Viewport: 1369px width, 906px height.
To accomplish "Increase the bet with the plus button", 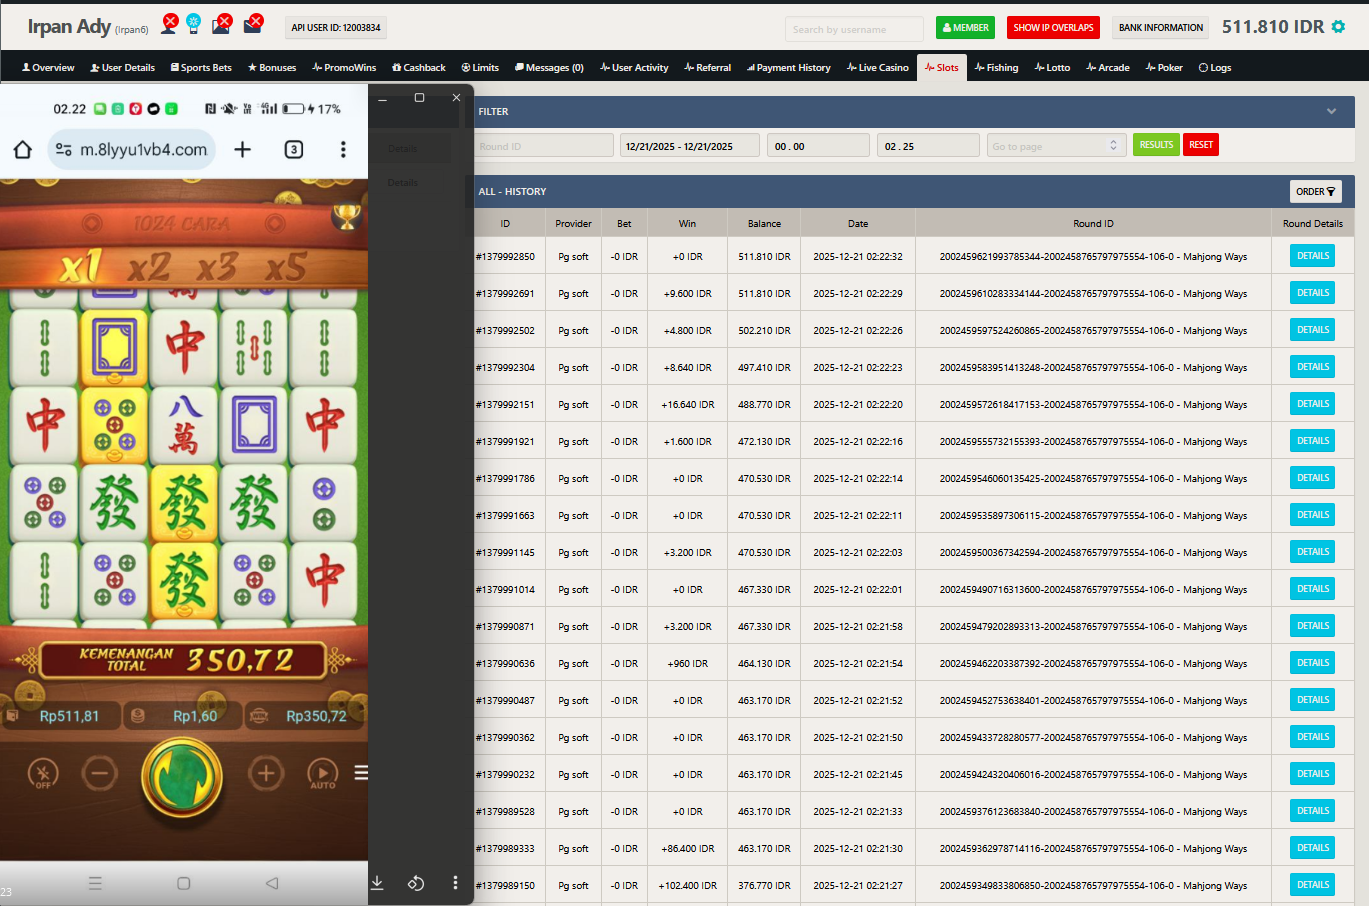I will (265, 773).
